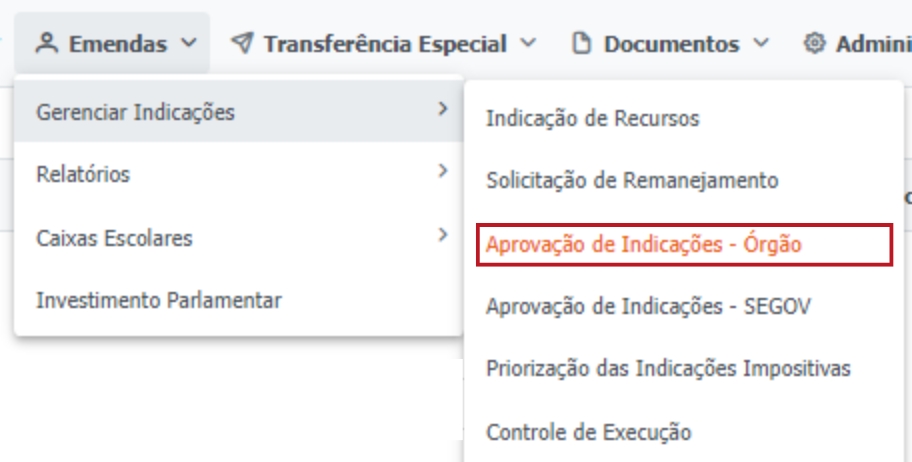
Task: Collapse the Emendas menu chevron
Action: tap(189, 44)
